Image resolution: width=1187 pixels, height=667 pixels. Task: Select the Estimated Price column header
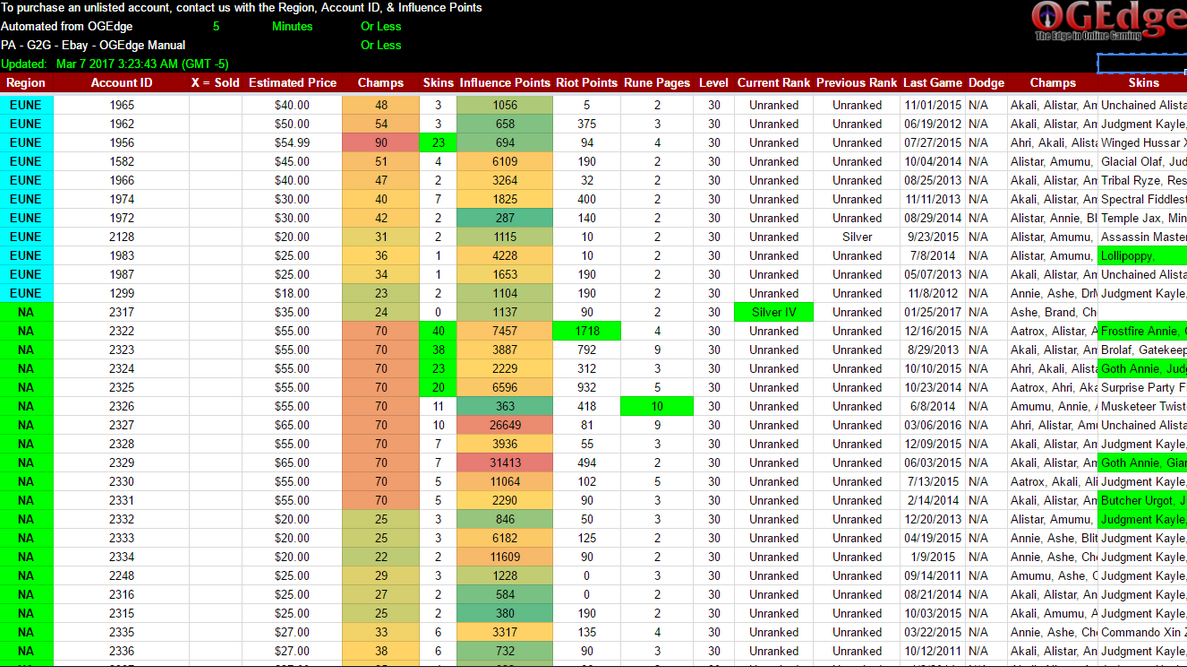point(292,83)
